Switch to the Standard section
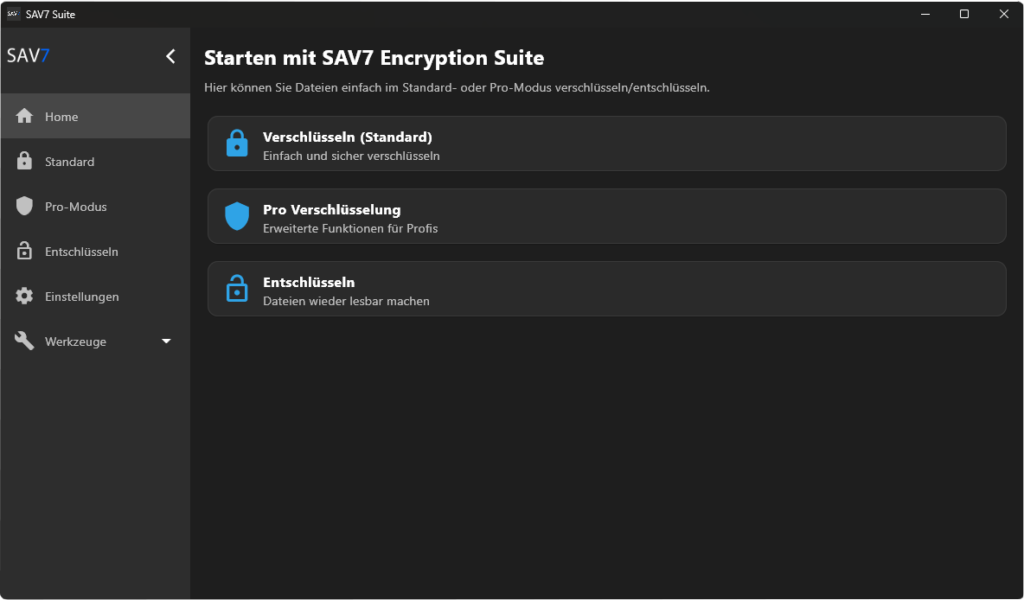The height and width of the screenshot is (600, 1024). (x=68, y=161)
